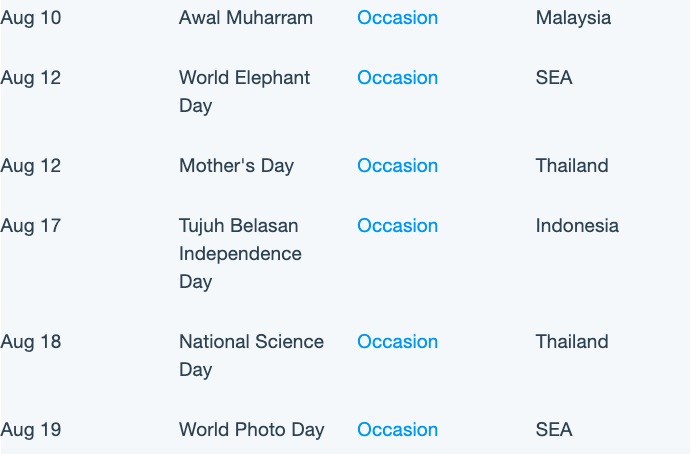Click the Mother's Day event name
Image resolution: width=692 pixels, height=454 pixels.
pyautogui.click(x=236, y=166)
